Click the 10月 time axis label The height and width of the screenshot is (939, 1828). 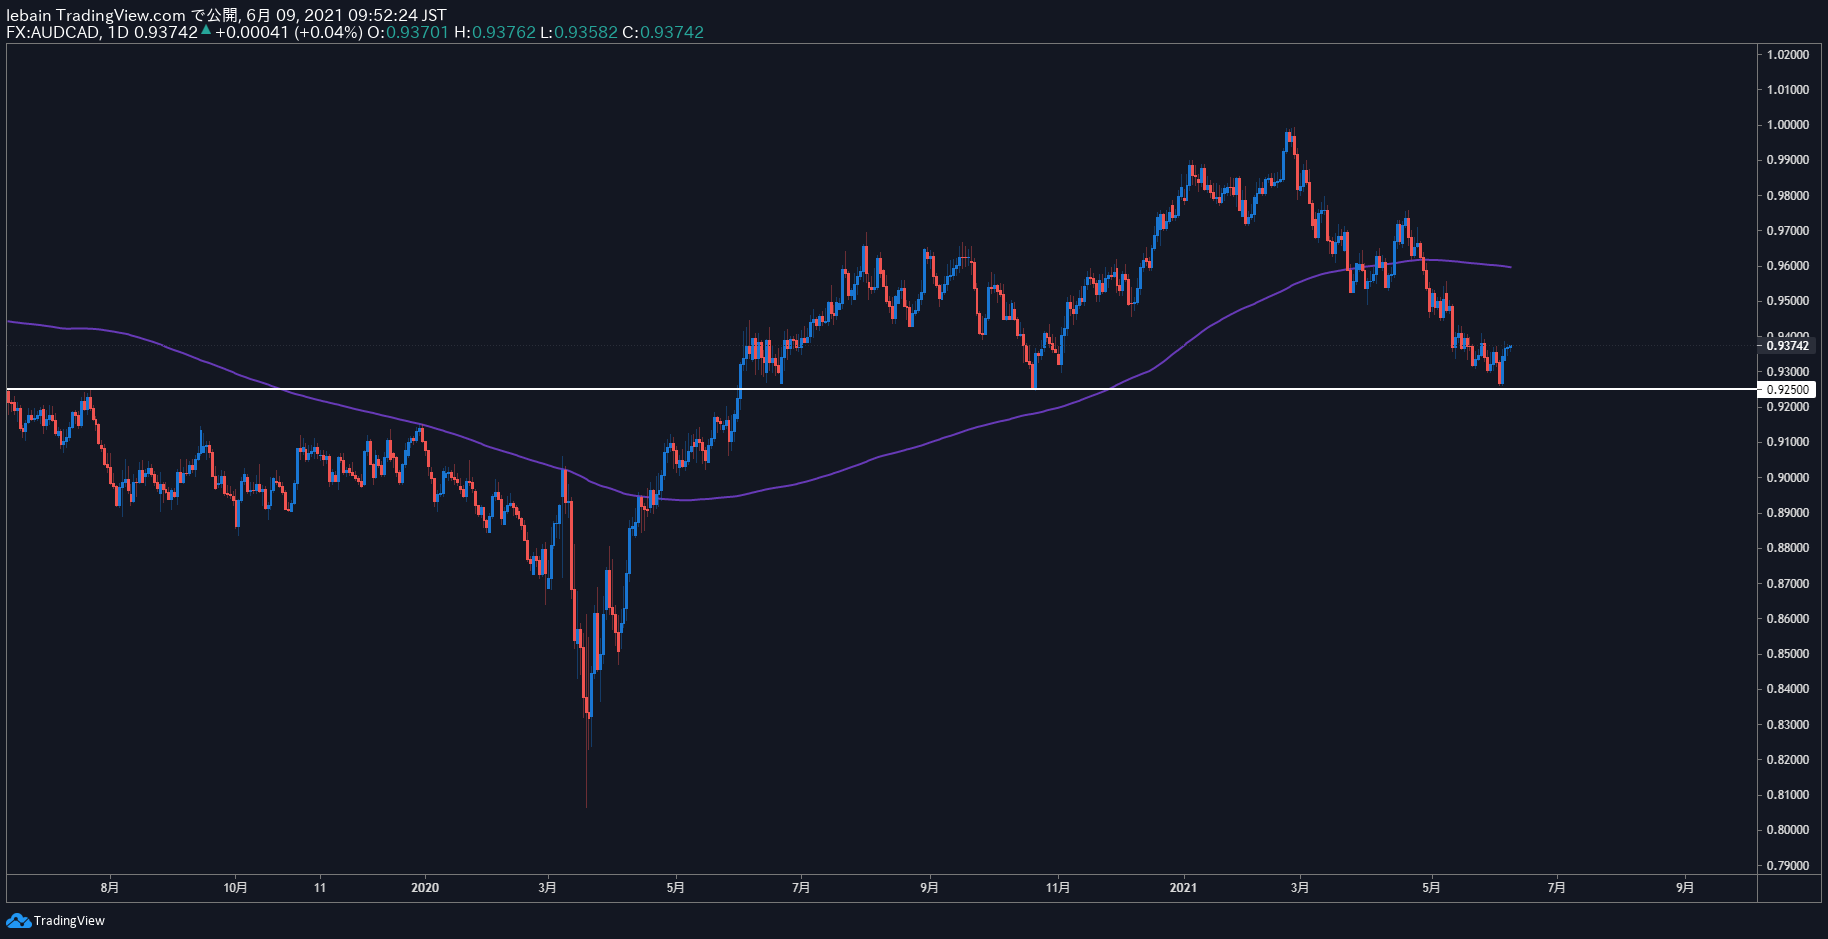235,887
